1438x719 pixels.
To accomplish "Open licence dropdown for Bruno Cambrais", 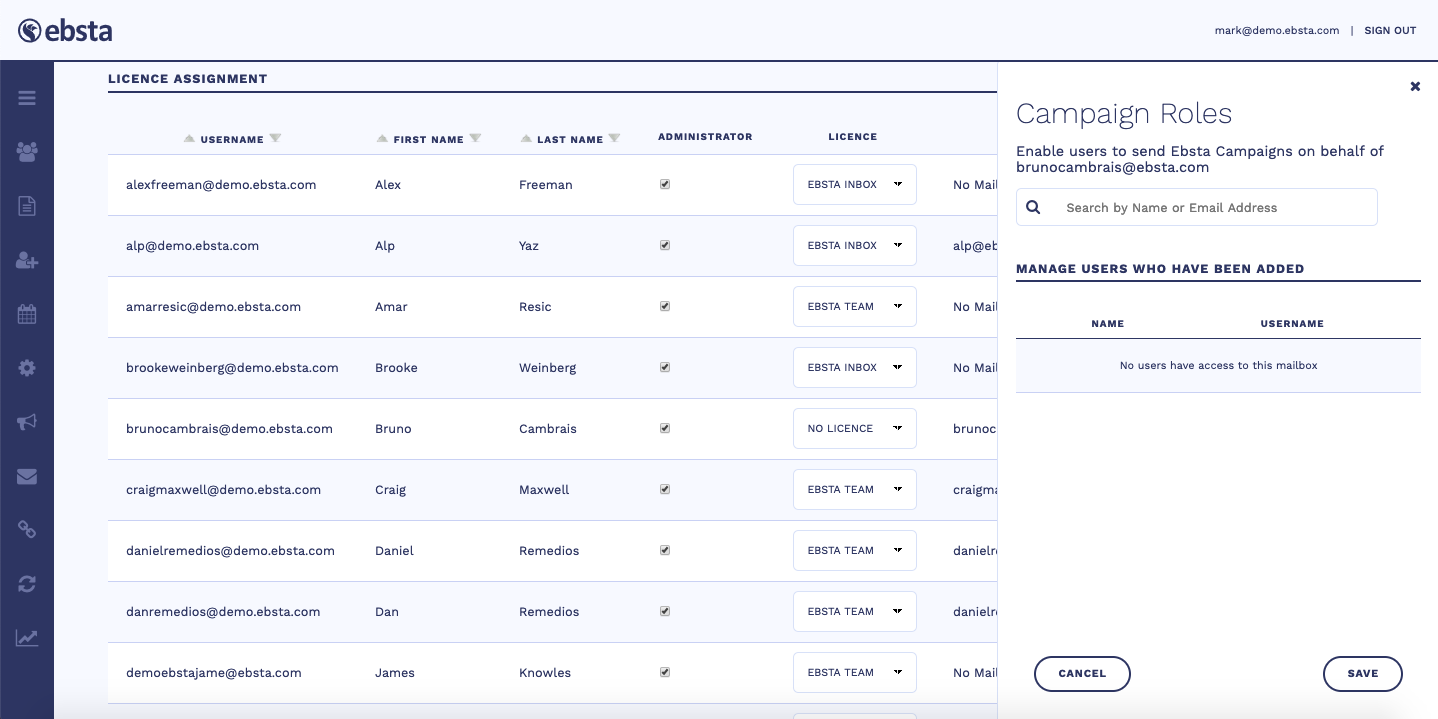I will [x=854, y=429].
